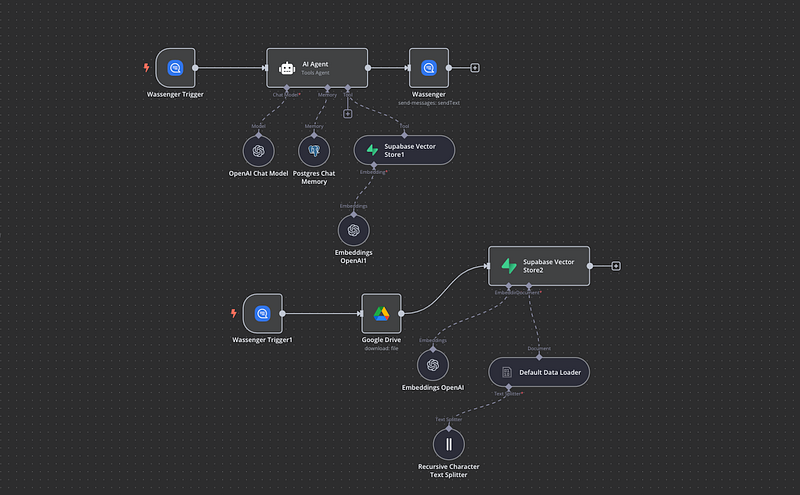Click the Wassenger sendText node
The image size is (800, 495).
(429, 68)
